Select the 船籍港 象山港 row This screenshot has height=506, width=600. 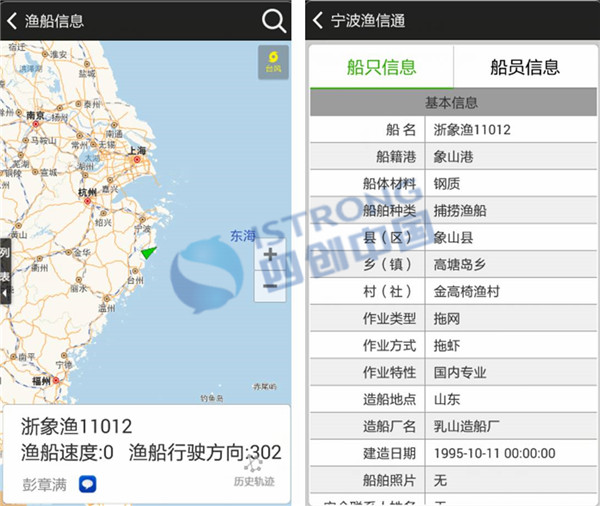tap(453, 157)
